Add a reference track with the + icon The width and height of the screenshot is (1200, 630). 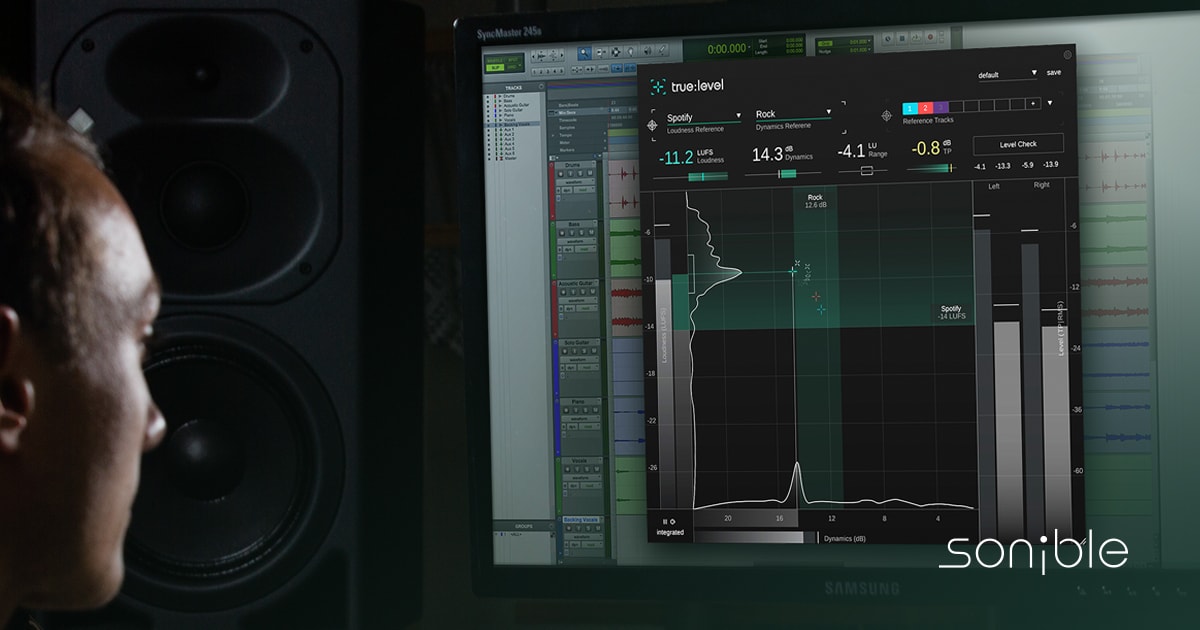1033,103
